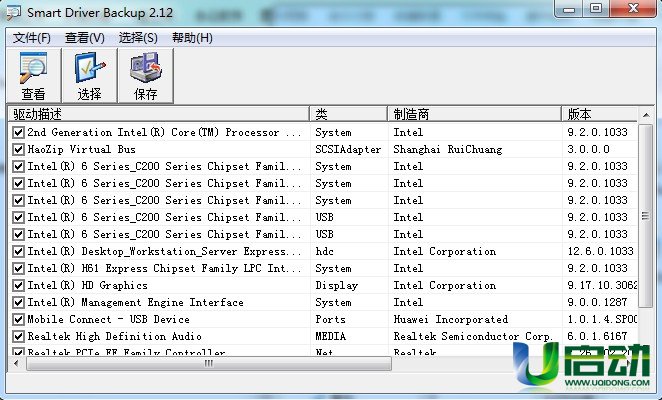Click version '6.0.1.6167' cell
Screen dimensions: 662x400
[x=597, y=336]
